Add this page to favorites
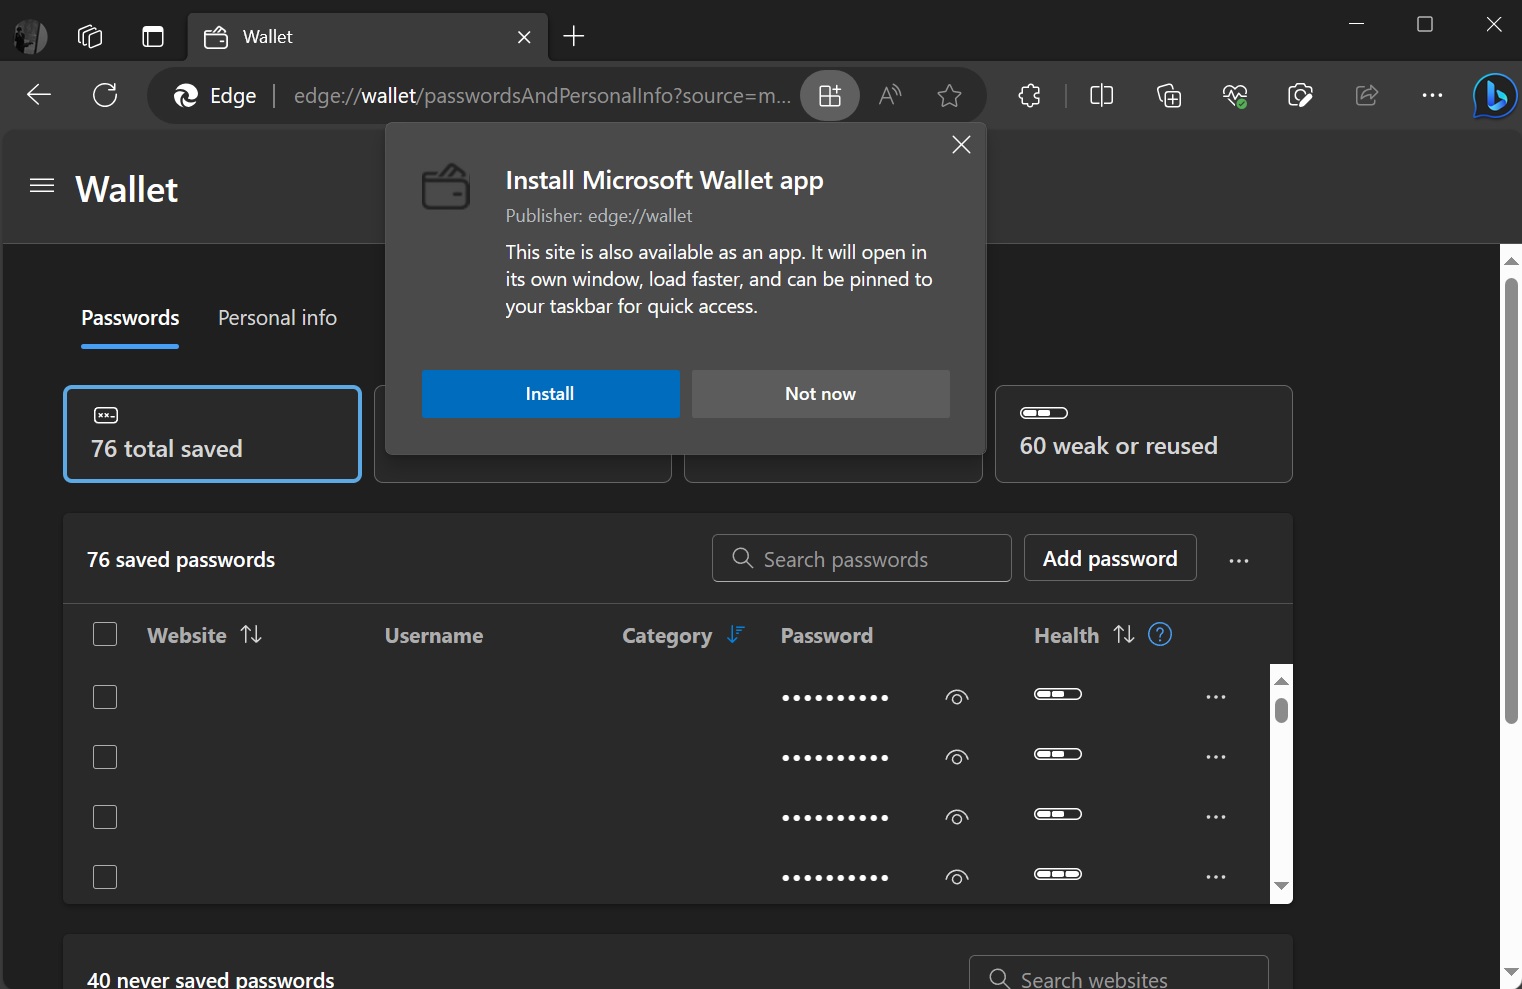Viewport: 1522px width, 989px height. (948, 96)
